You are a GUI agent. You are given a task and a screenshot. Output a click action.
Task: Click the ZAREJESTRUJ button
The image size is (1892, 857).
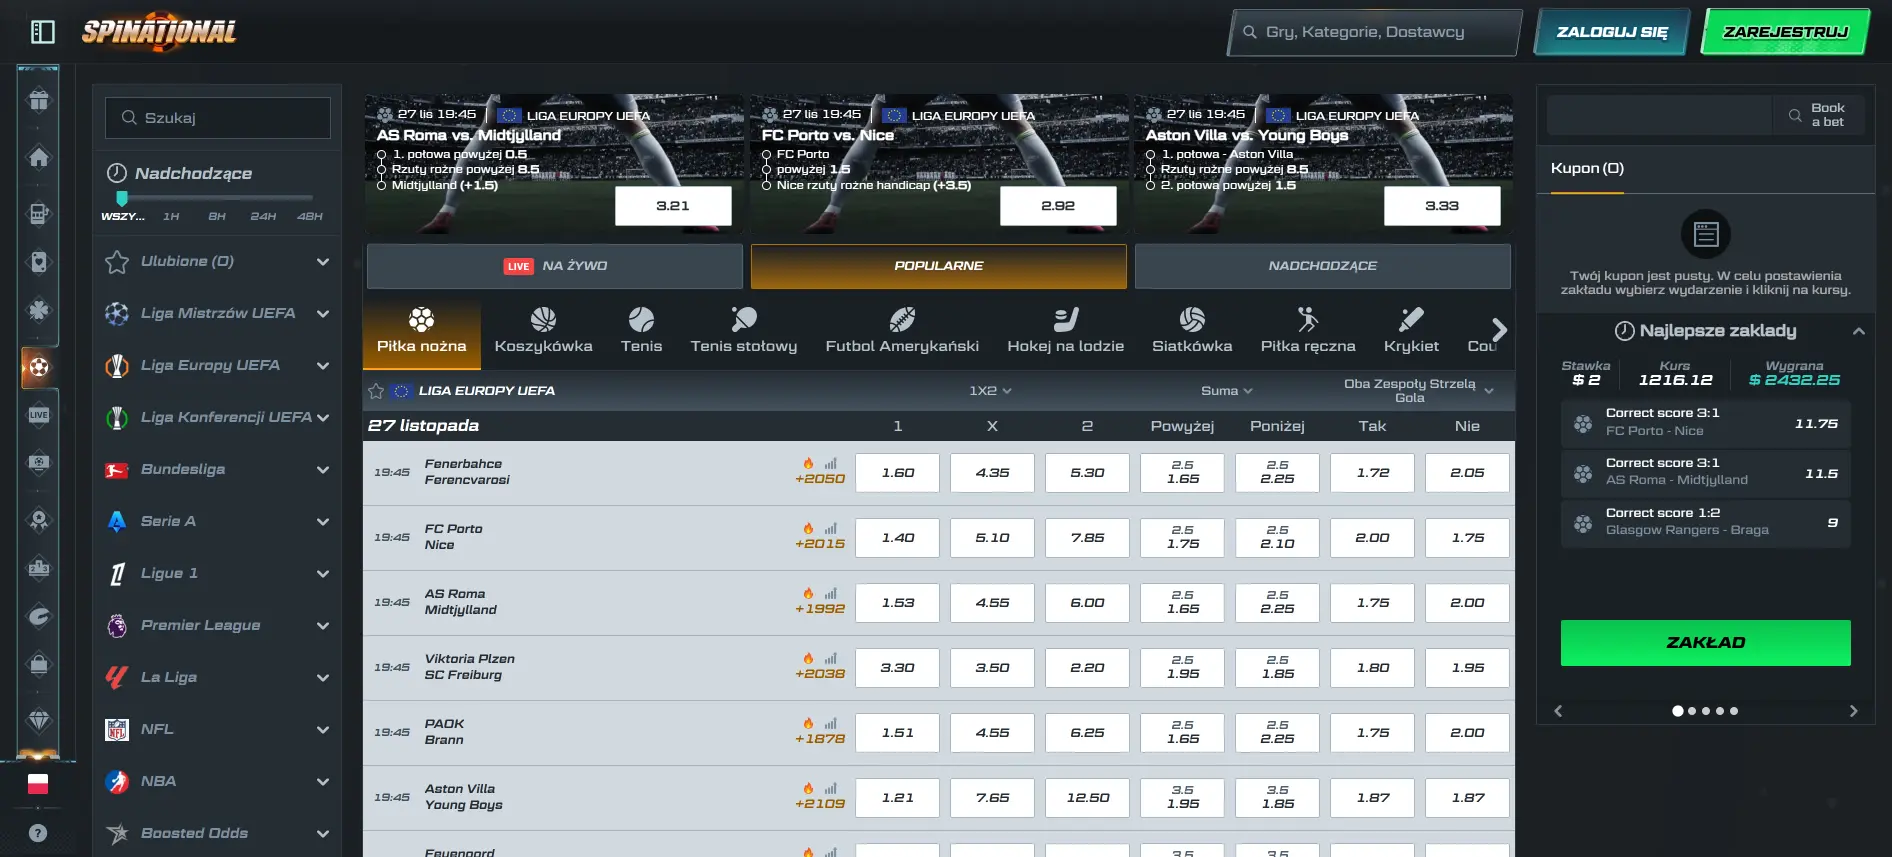[x=1785, y=32]
